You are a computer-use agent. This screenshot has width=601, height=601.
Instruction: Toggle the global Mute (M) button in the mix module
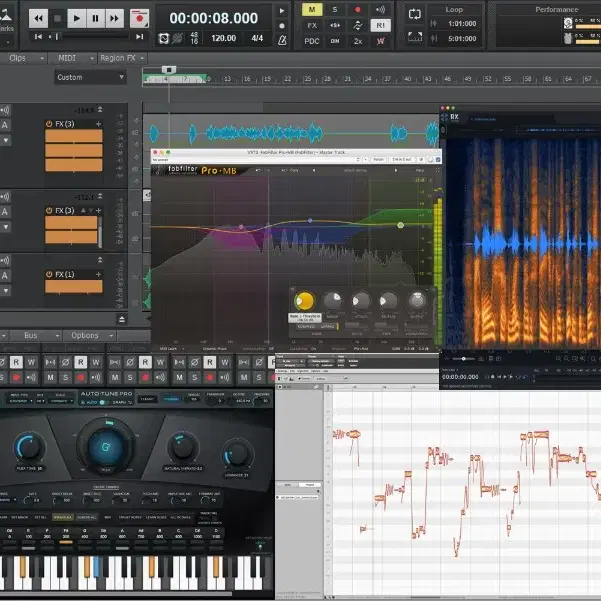(x=312, y=10)
